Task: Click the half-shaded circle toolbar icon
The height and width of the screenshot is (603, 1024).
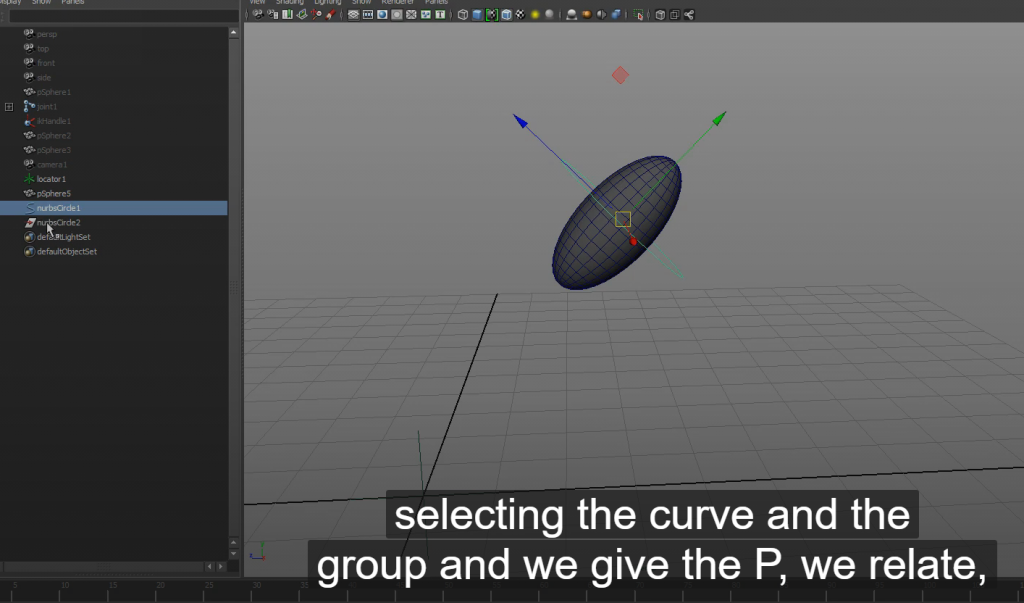Action: coord(601,14)
